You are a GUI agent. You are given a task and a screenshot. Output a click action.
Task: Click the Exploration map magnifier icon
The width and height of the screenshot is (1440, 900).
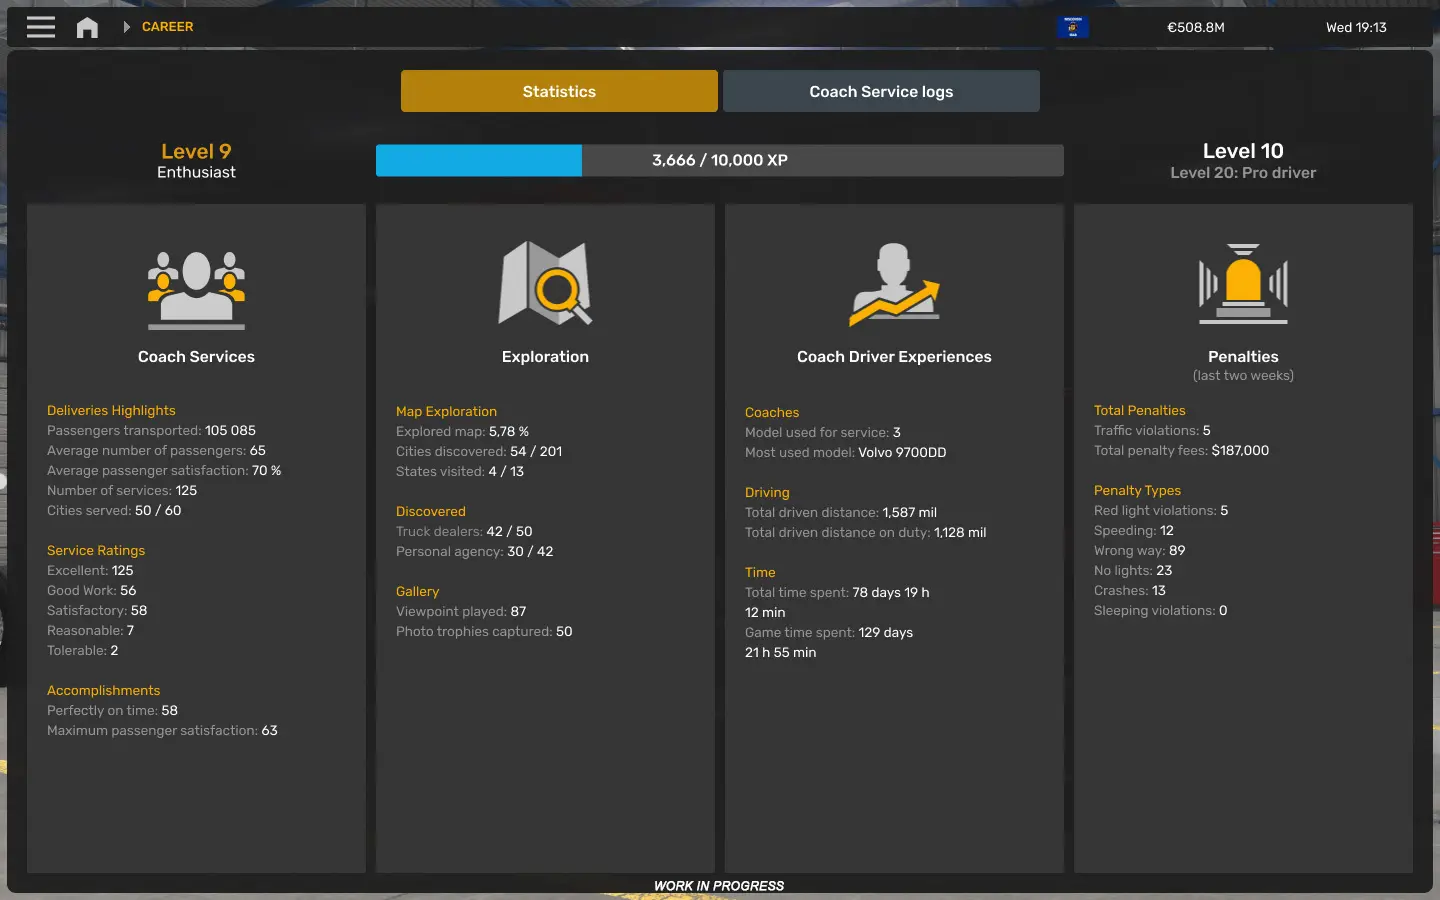tap(545, 284)
